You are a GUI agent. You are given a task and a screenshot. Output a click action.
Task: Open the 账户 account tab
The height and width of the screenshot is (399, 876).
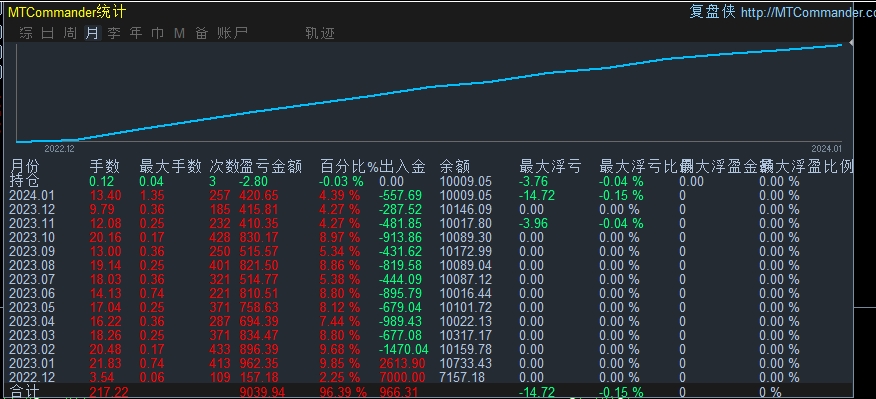tap(232, 33)
